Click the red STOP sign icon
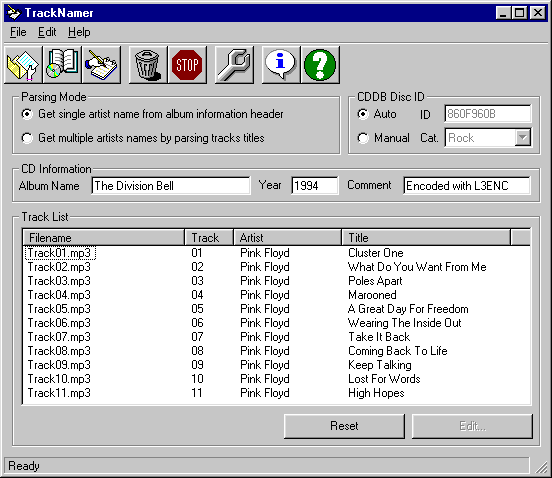552x478 pixels. pos(187,65)
